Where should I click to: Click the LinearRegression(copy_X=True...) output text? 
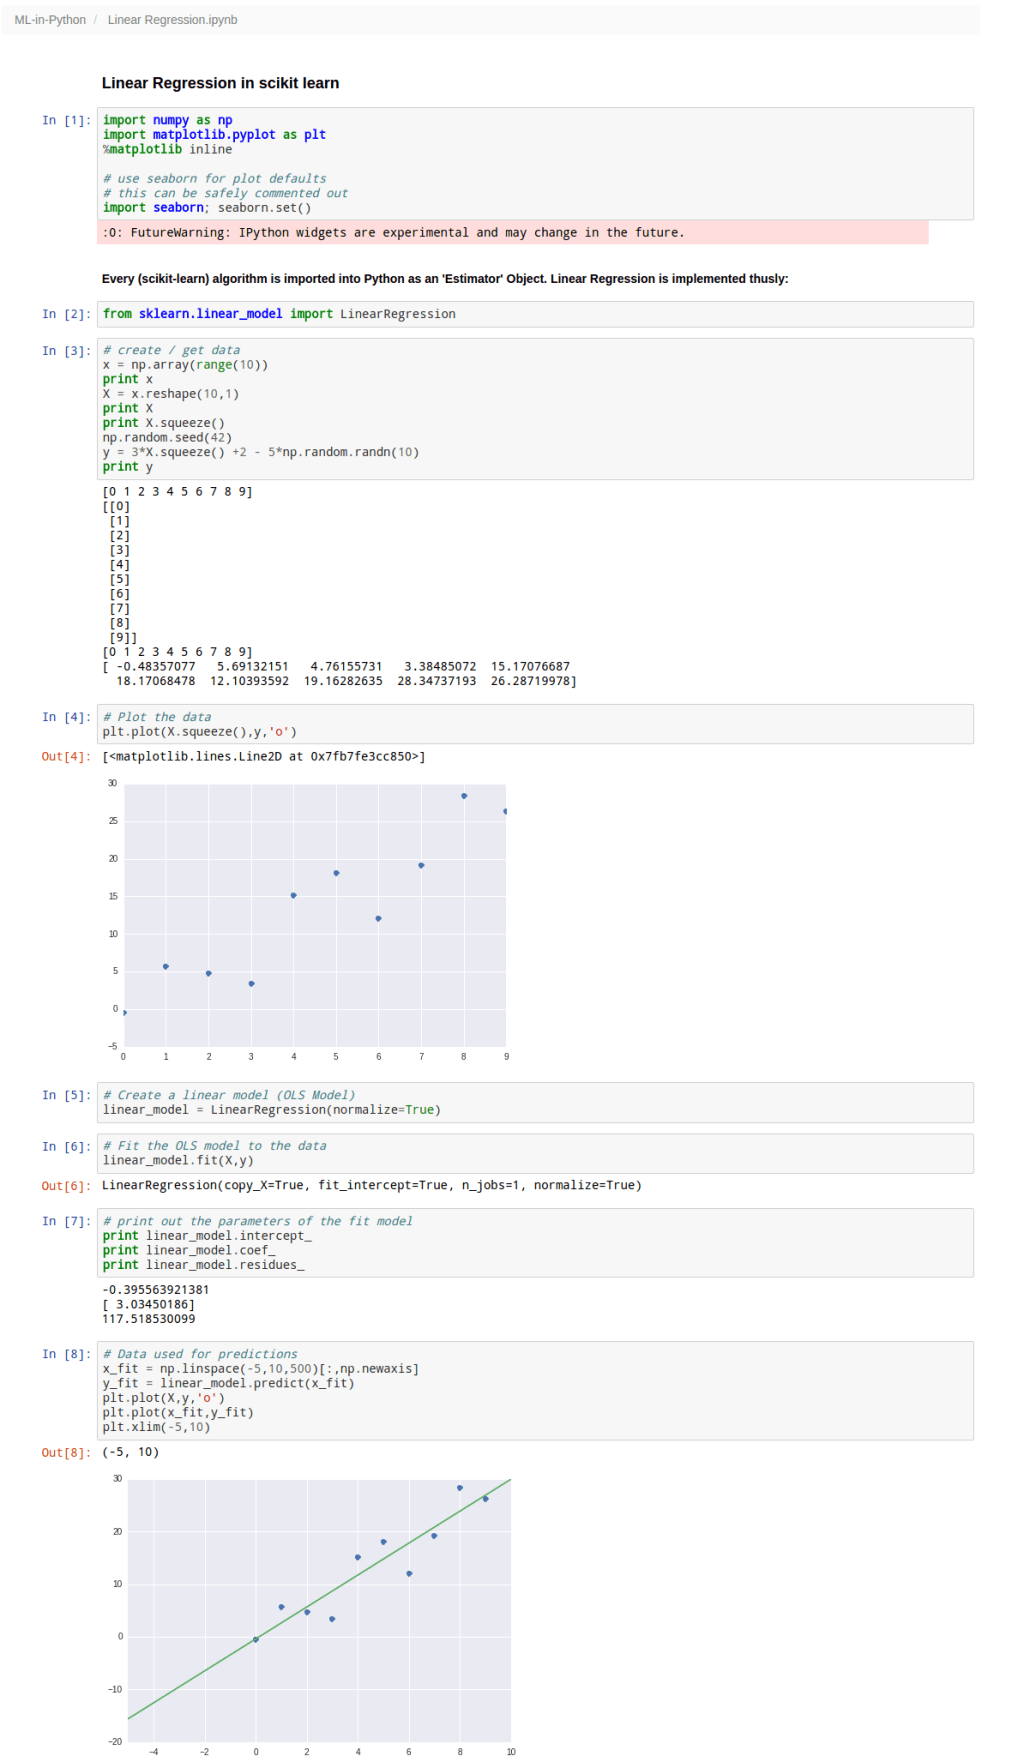(372, 1186)
